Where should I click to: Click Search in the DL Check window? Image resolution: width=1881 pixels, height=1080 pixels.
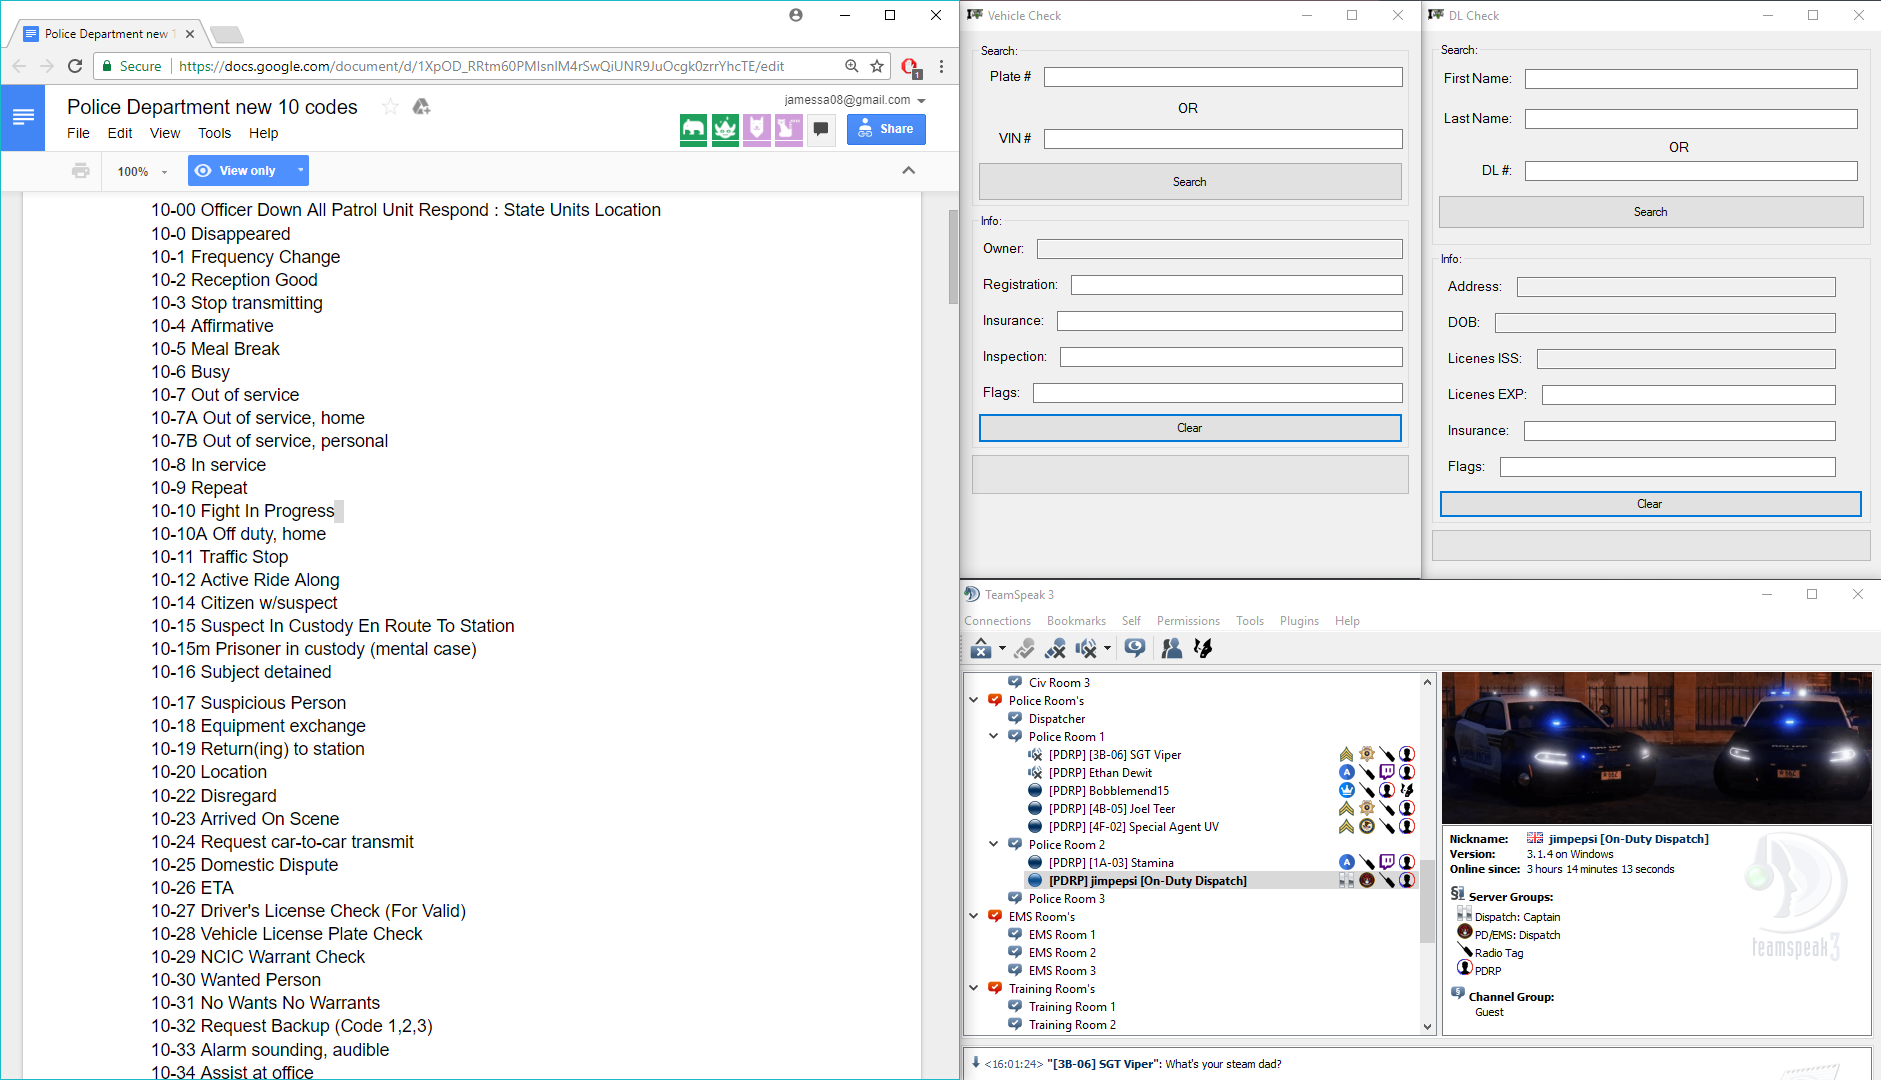[1650, 212]
